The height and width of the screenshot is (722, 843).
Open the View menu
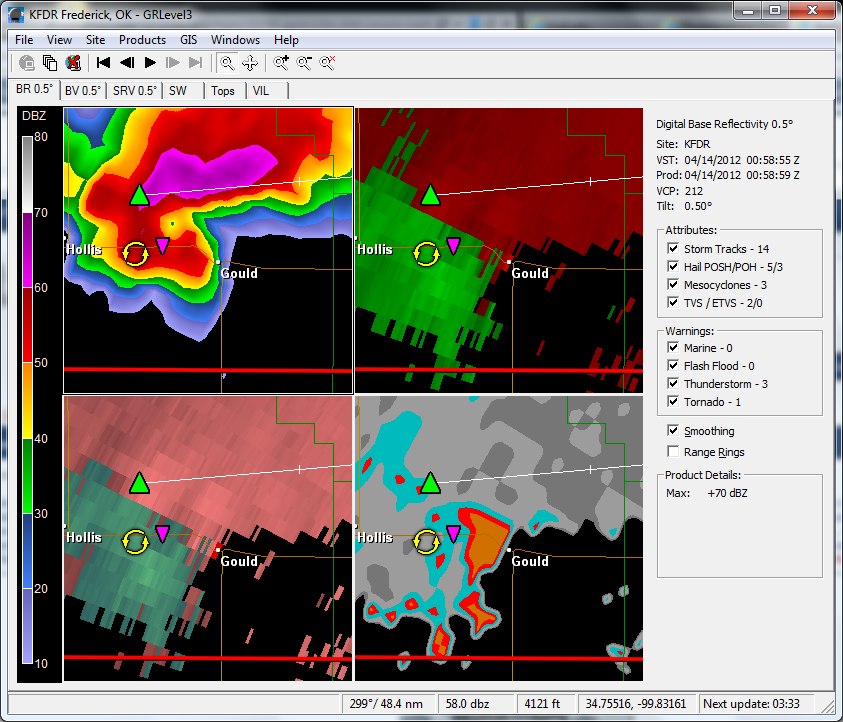pyautogui.click(x=59, y=40)
